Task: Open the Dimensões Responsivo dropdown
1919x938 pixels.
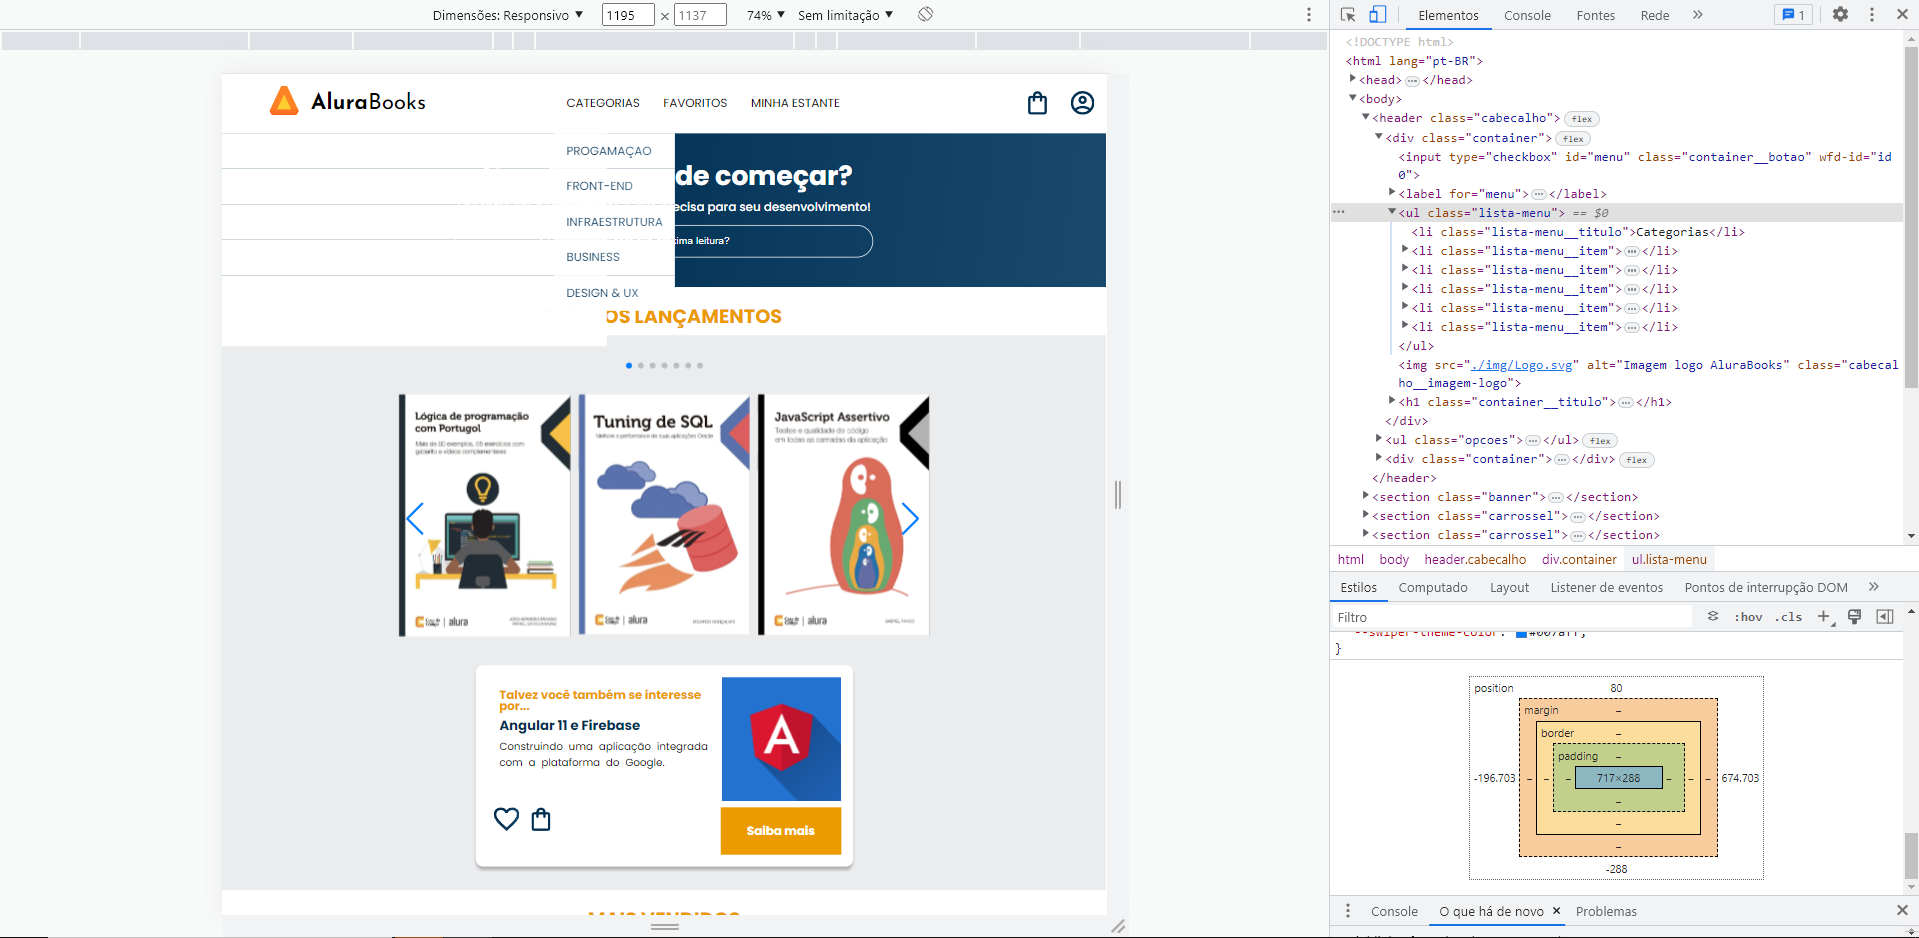Action: coord(508,15)
